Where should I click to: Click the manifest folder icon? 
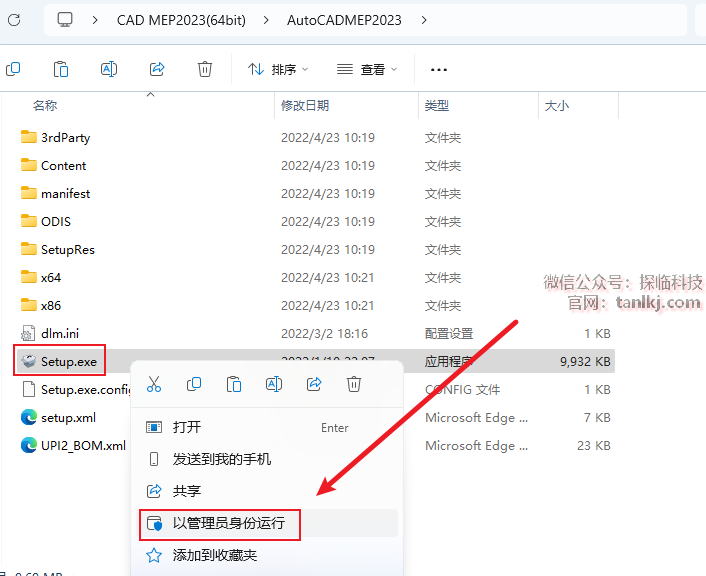(29, 193)
